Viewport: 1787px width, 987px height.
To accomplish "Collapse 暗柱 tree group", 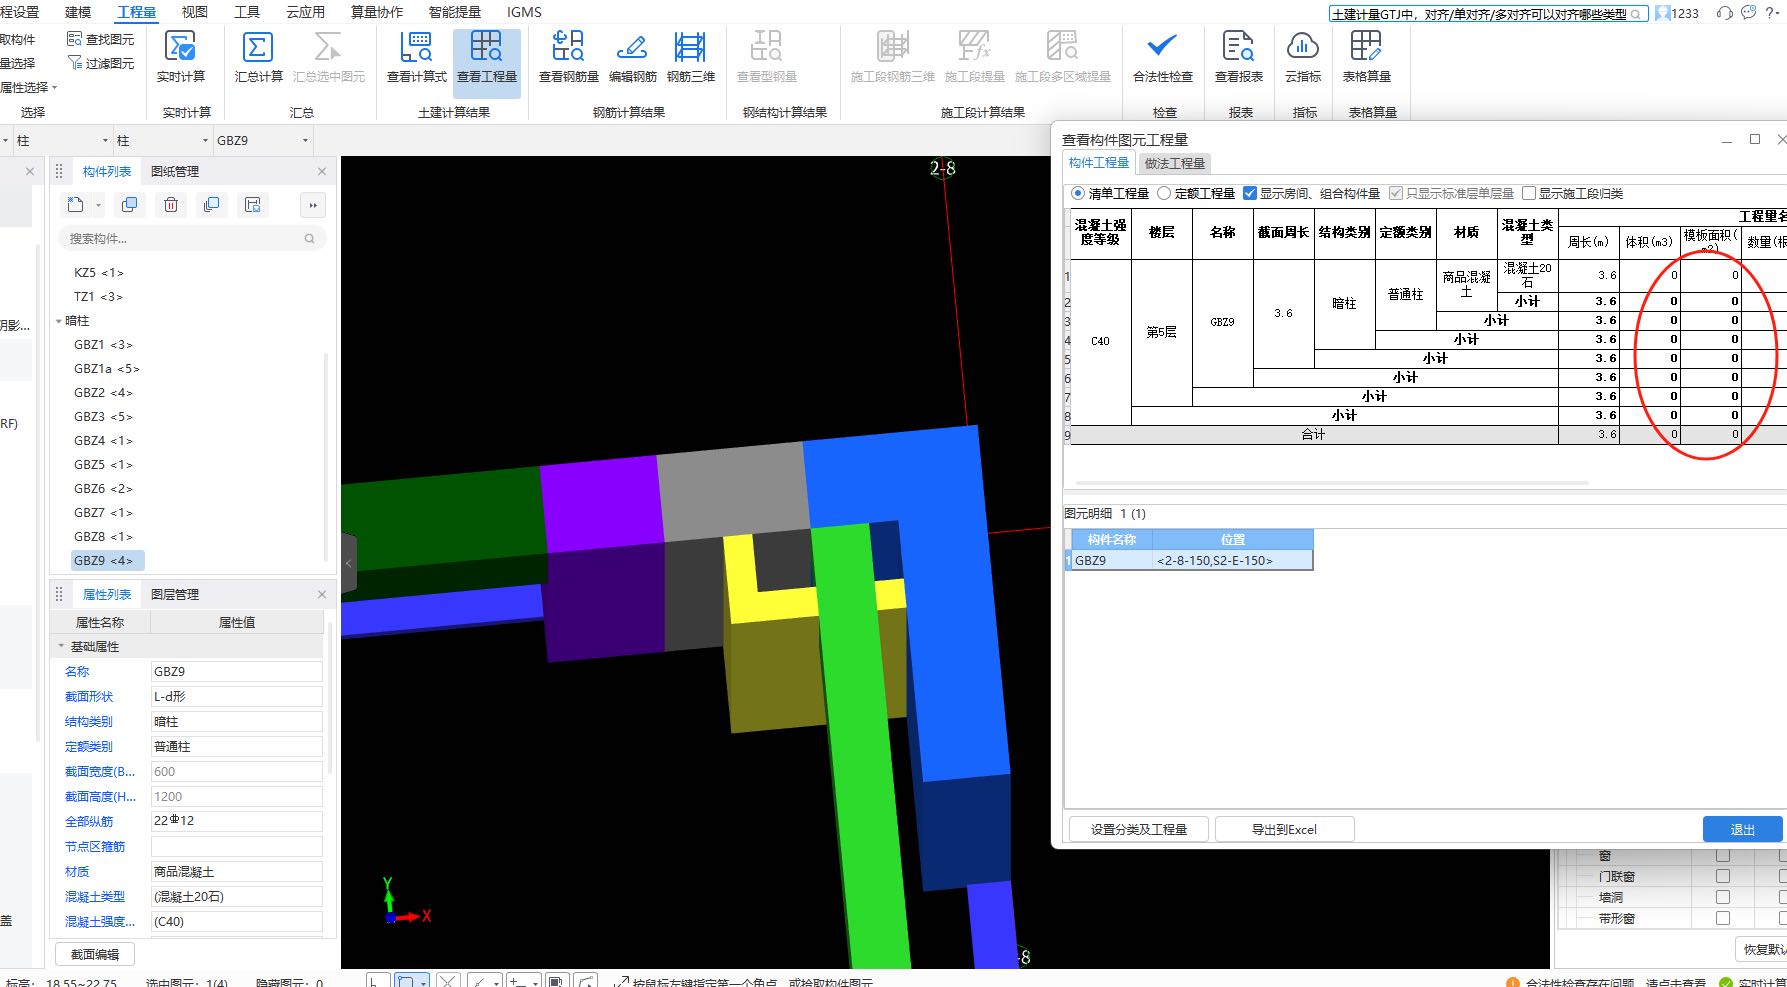I will click(x=58, y=321).
